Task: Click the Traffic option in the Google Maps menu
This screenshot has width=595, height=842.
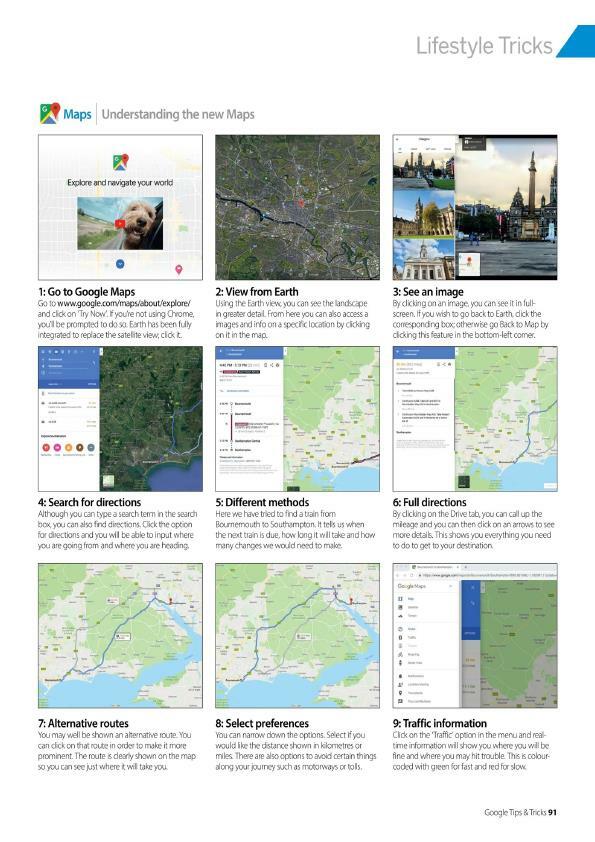Action: coord(411,637)
